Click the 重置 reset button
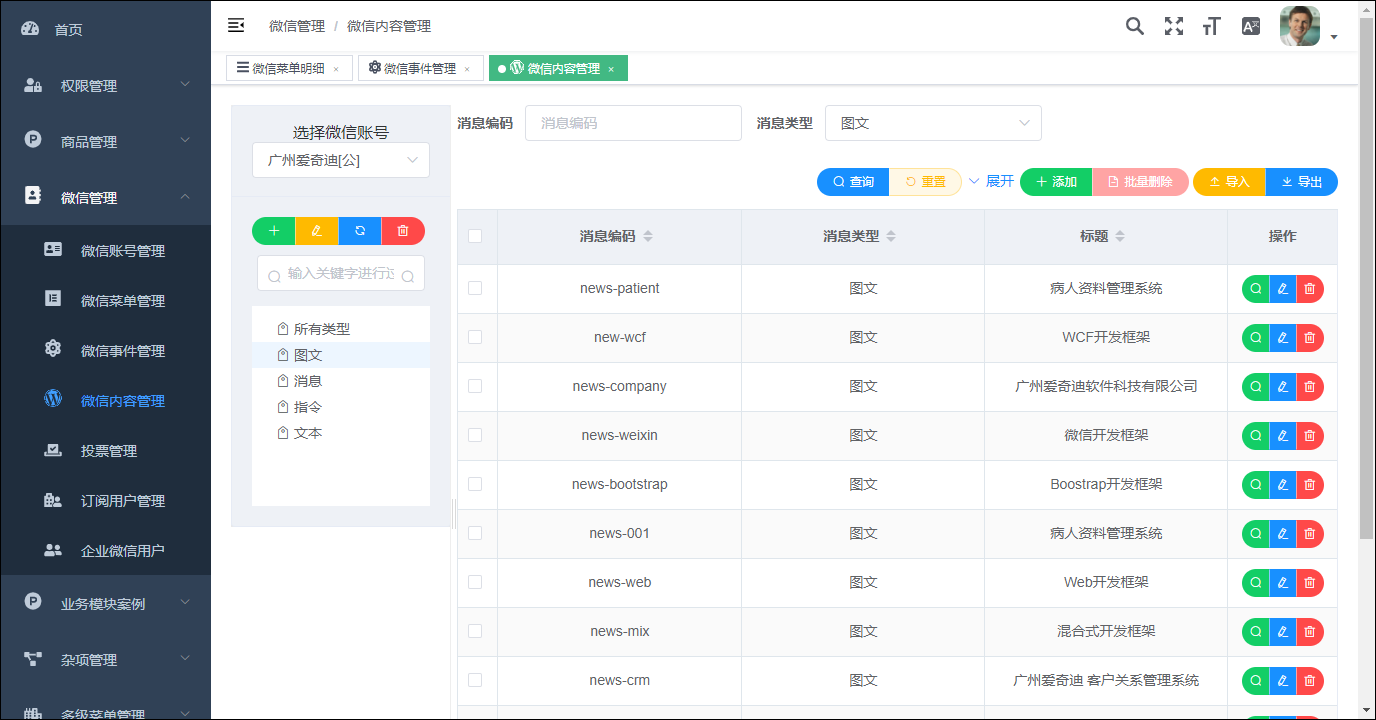1376x720 pixels. tap(925, 182)
